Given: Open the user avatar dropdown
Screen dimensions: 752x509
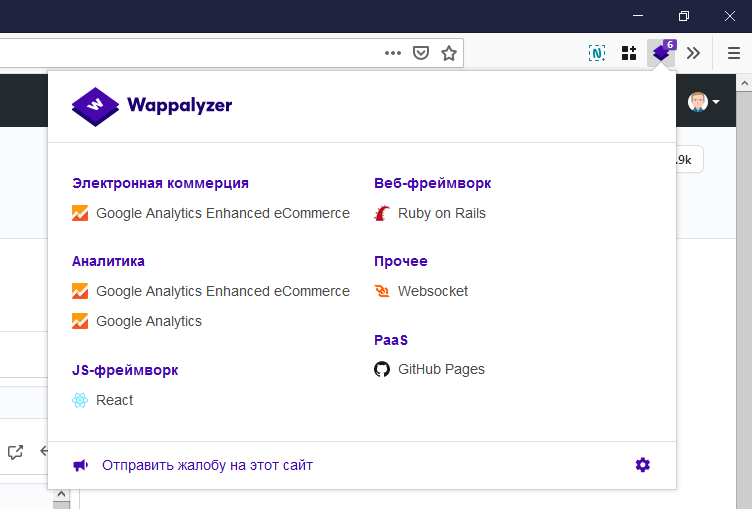Looking at the screenshot, I should tap(704, 102).
